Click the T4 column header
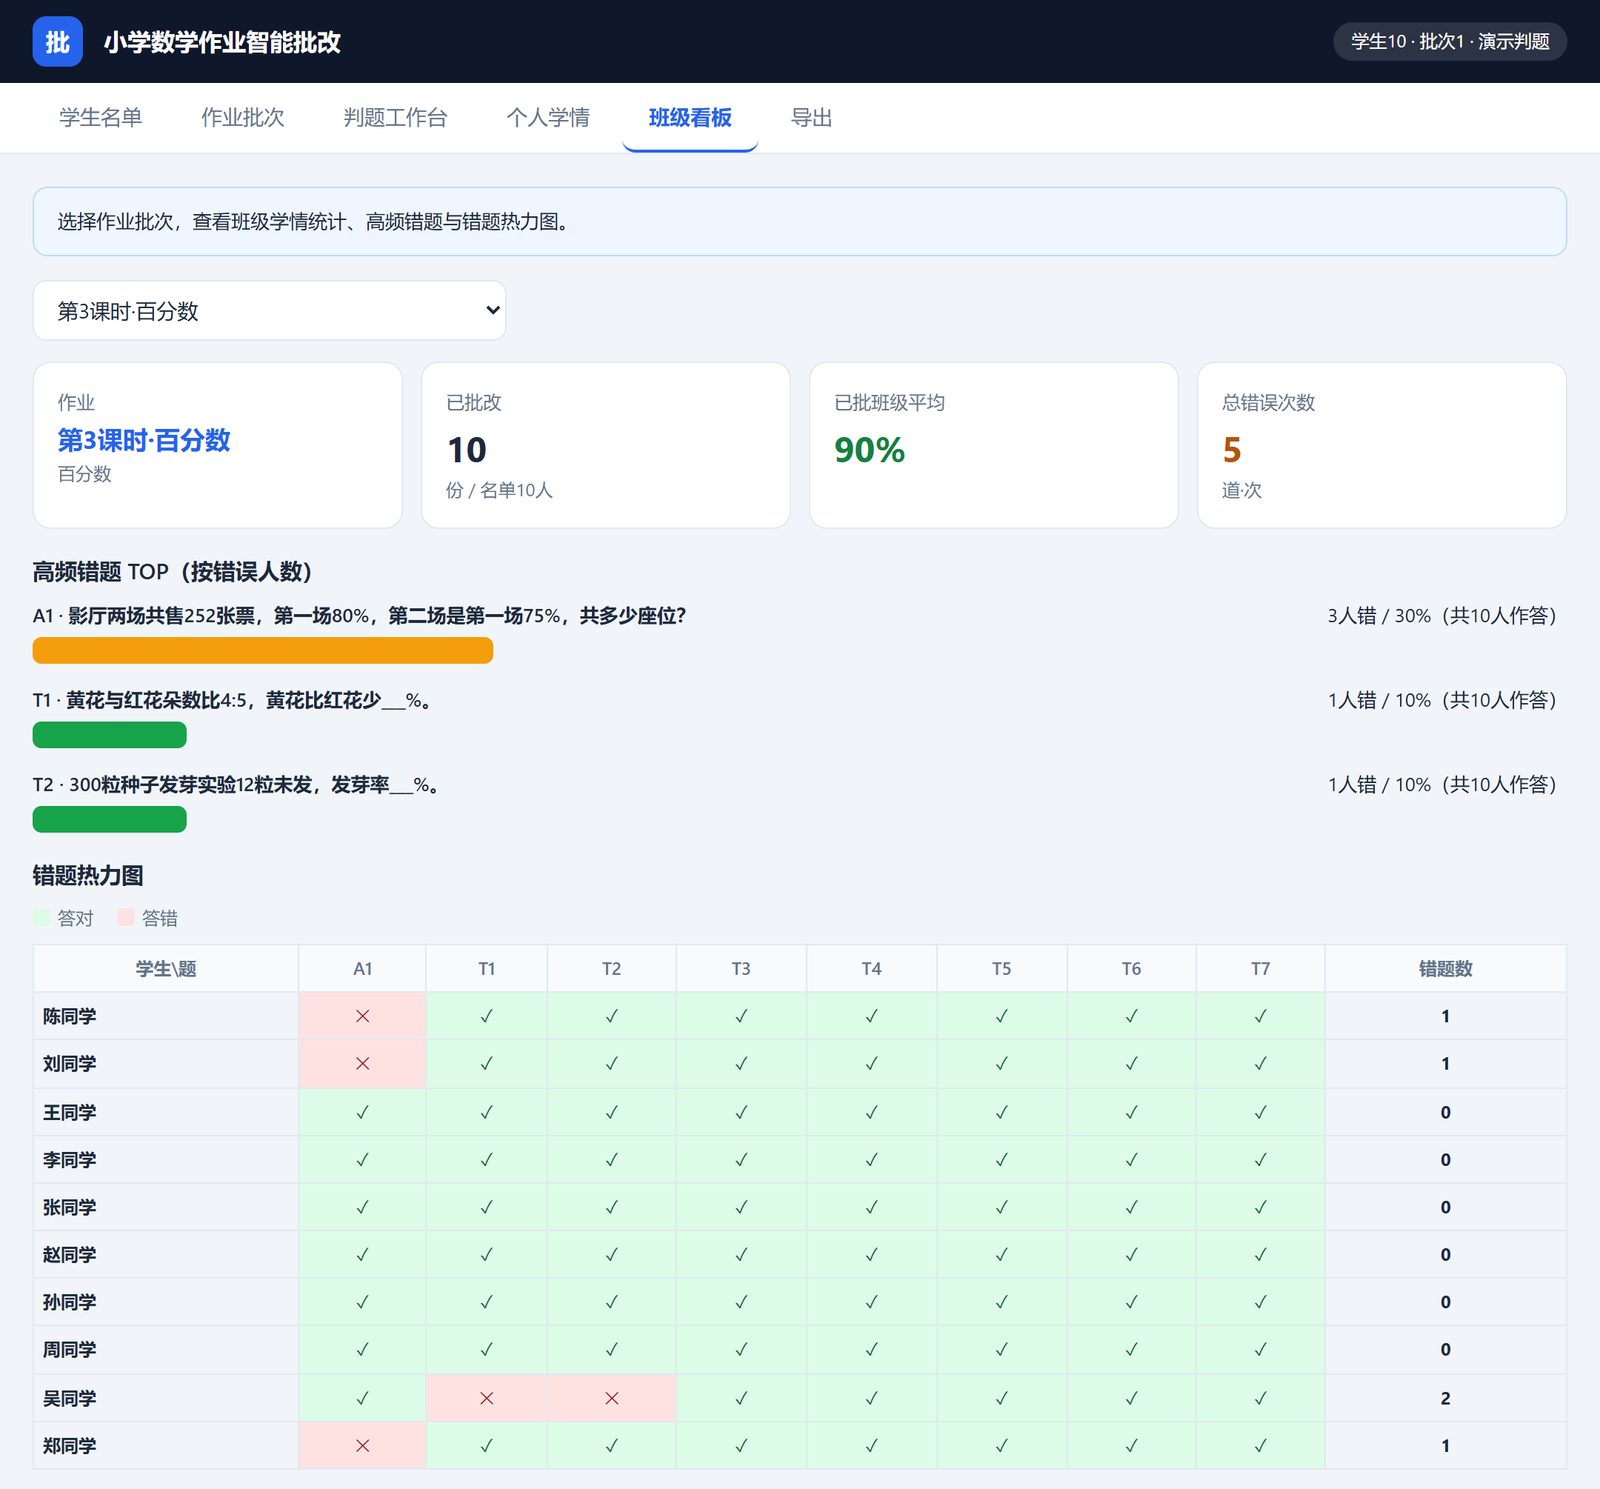 [x=871, y=968]
